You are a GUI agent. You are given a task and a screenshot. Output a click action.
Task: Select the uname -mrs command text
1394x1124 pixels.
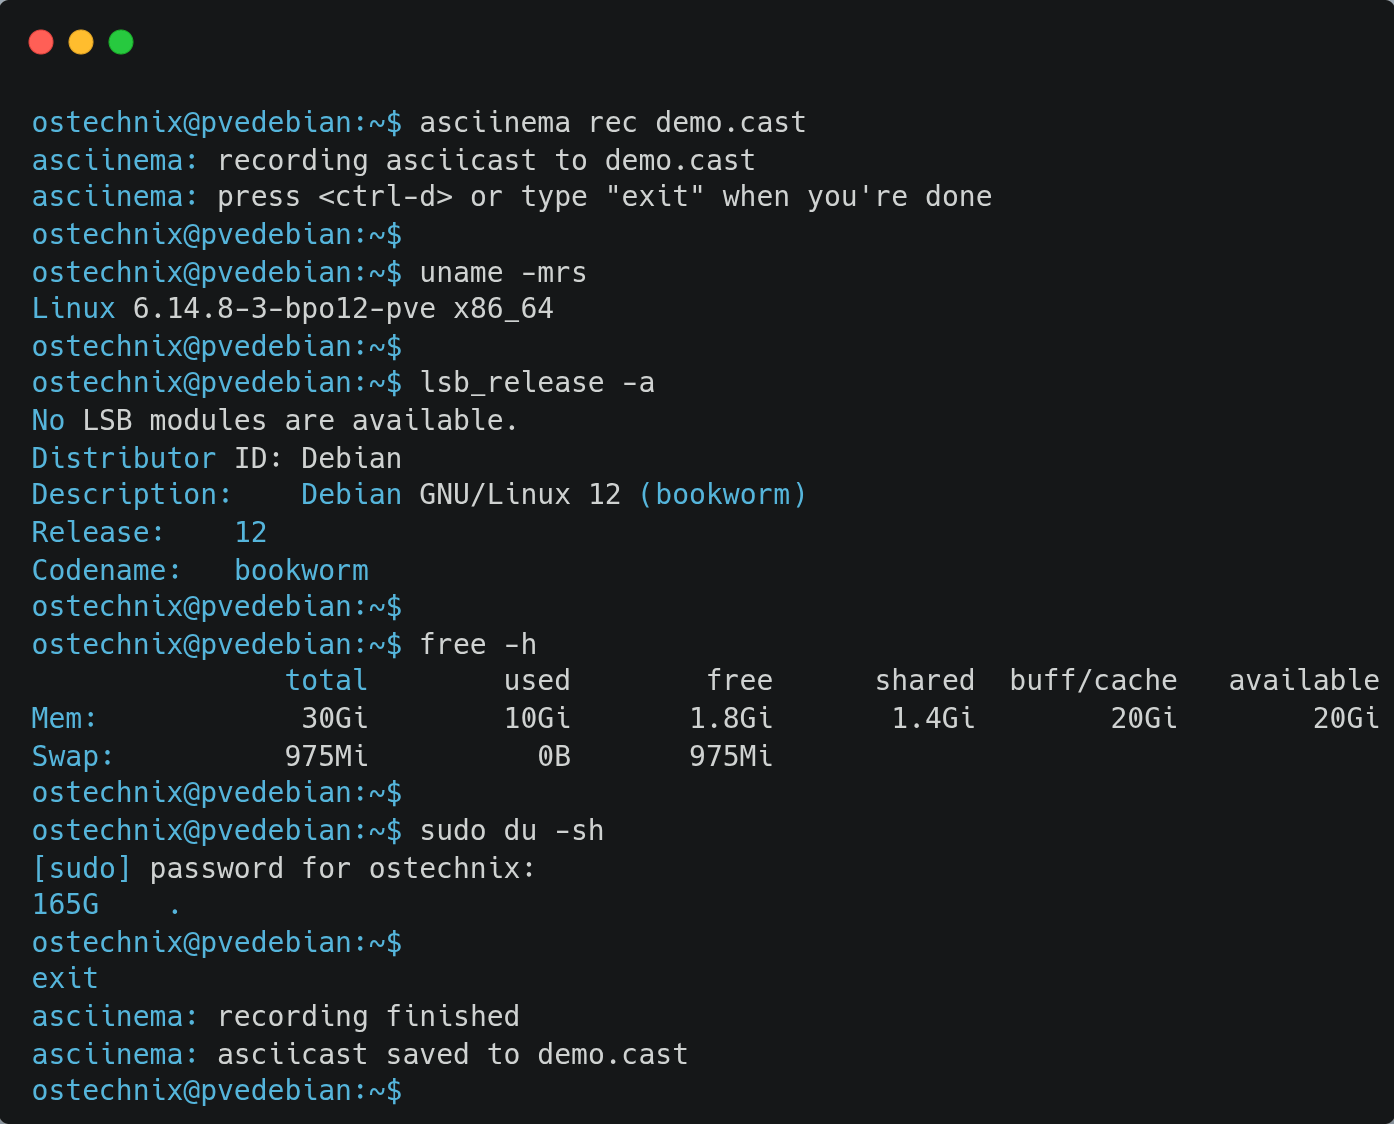[x=503, y=272]
